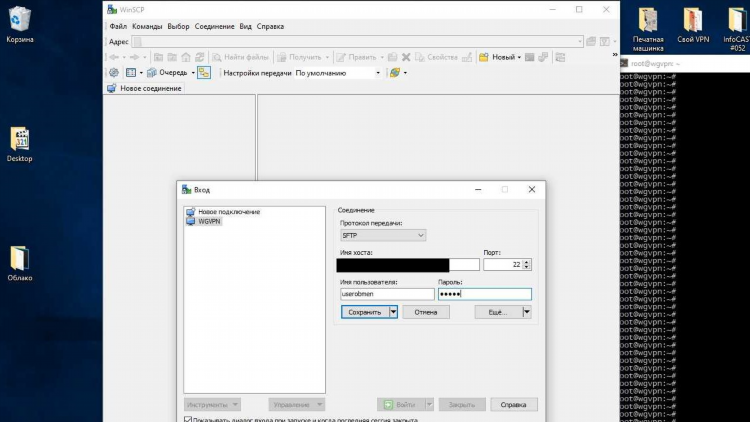Image resolution: width=750 pixels, height=422 pixels.
Task: Click the Инструменты button
Action: (x=212, y=405)
